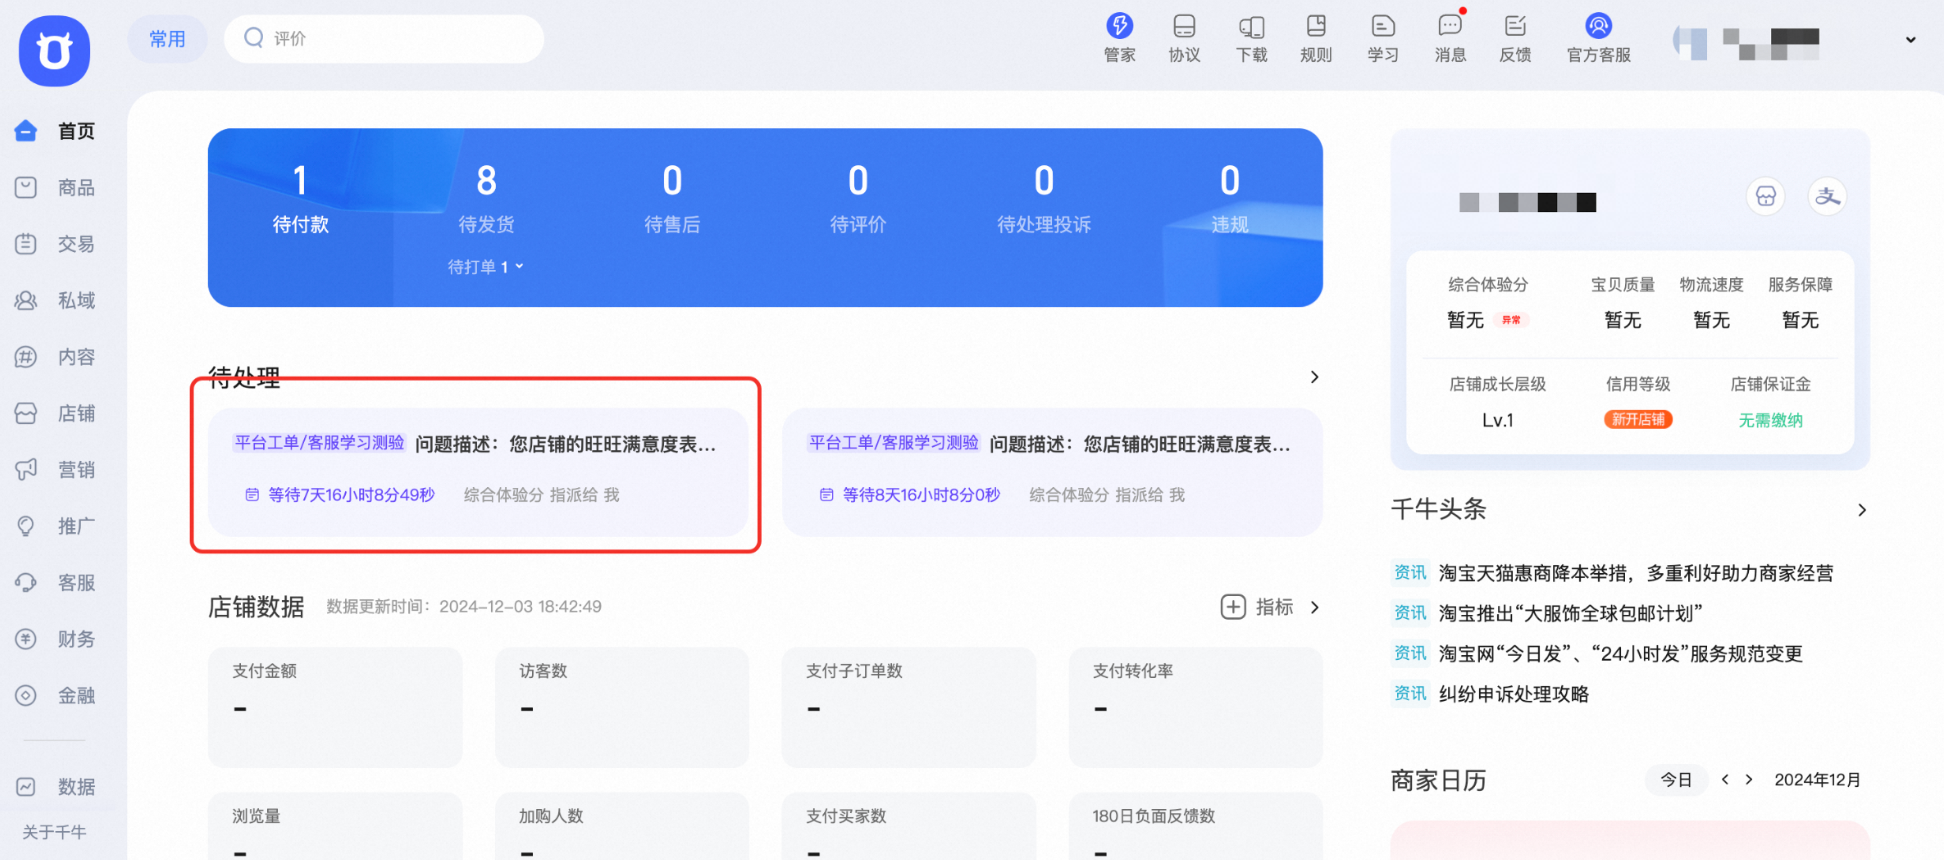Image resolution: width=1944 pixels, height=860 pixels.
Task: Click the 交易 sidebar icon
Action: [x=26, y=243]
